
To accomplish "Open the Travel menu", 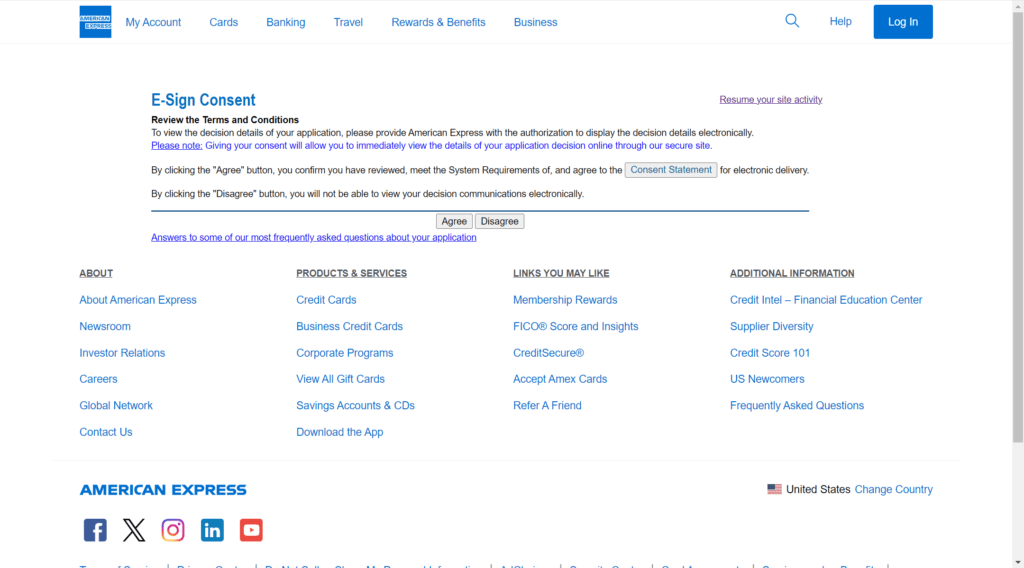I will coord(348,22).
